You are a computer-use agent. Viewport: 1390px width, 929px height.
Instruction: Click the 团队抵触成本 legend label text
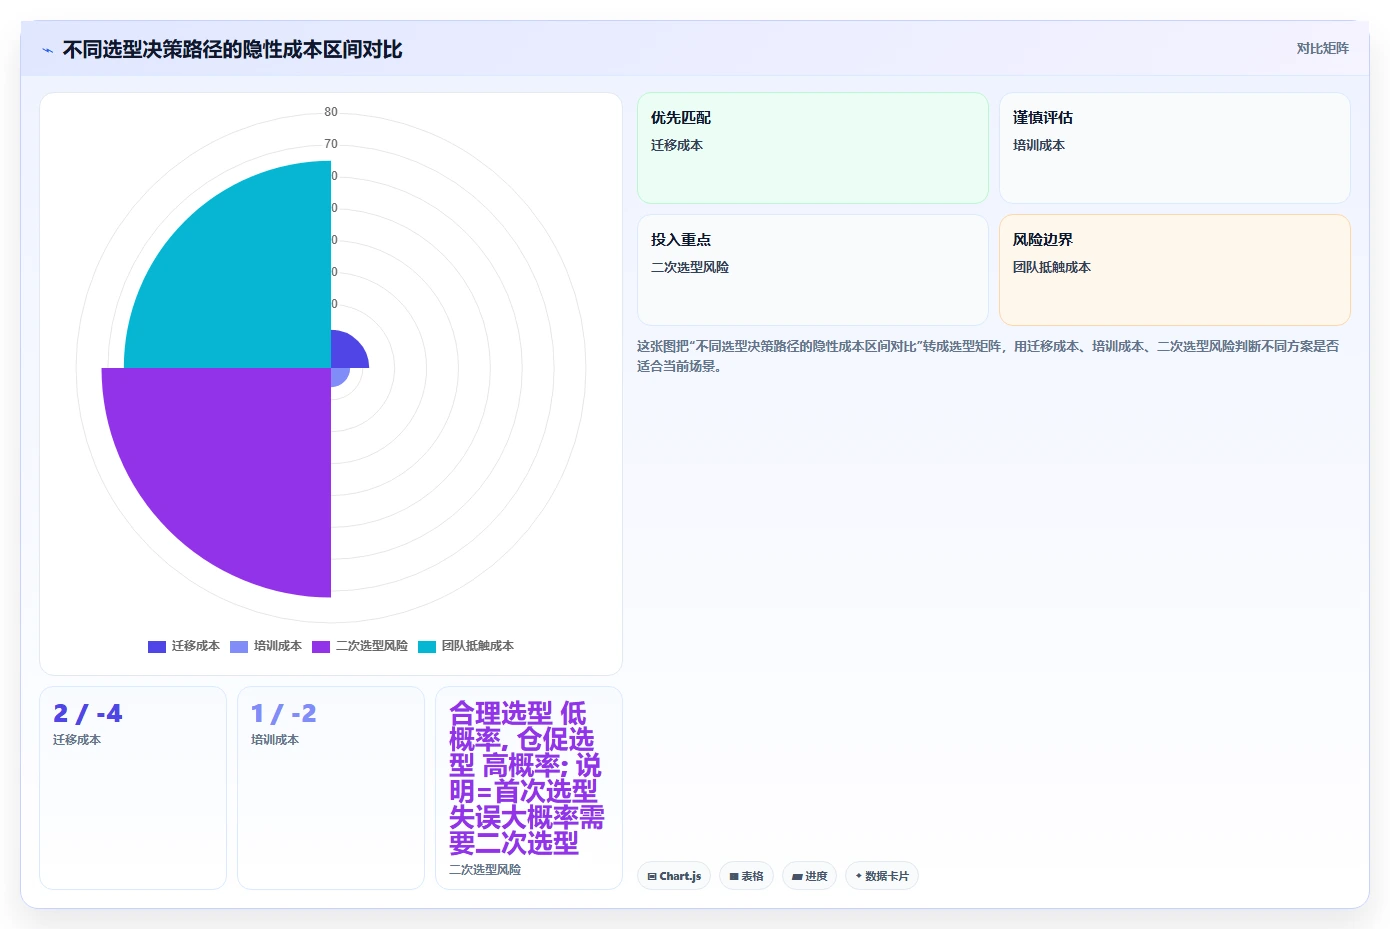click(478, 646)
